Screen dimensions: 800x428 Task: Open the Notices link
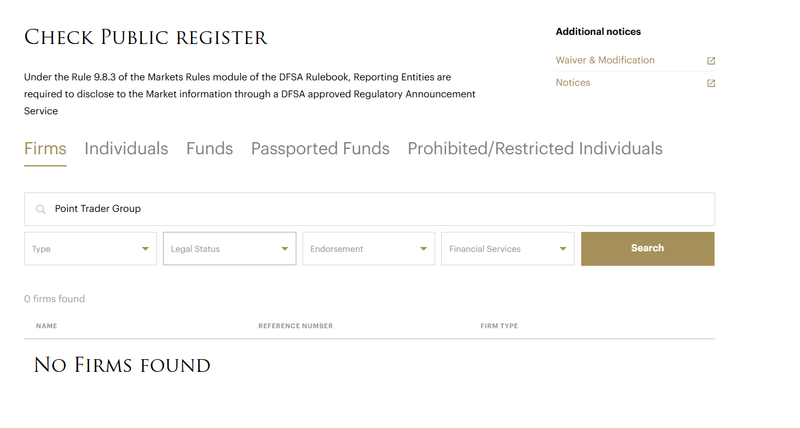[573, 83]
